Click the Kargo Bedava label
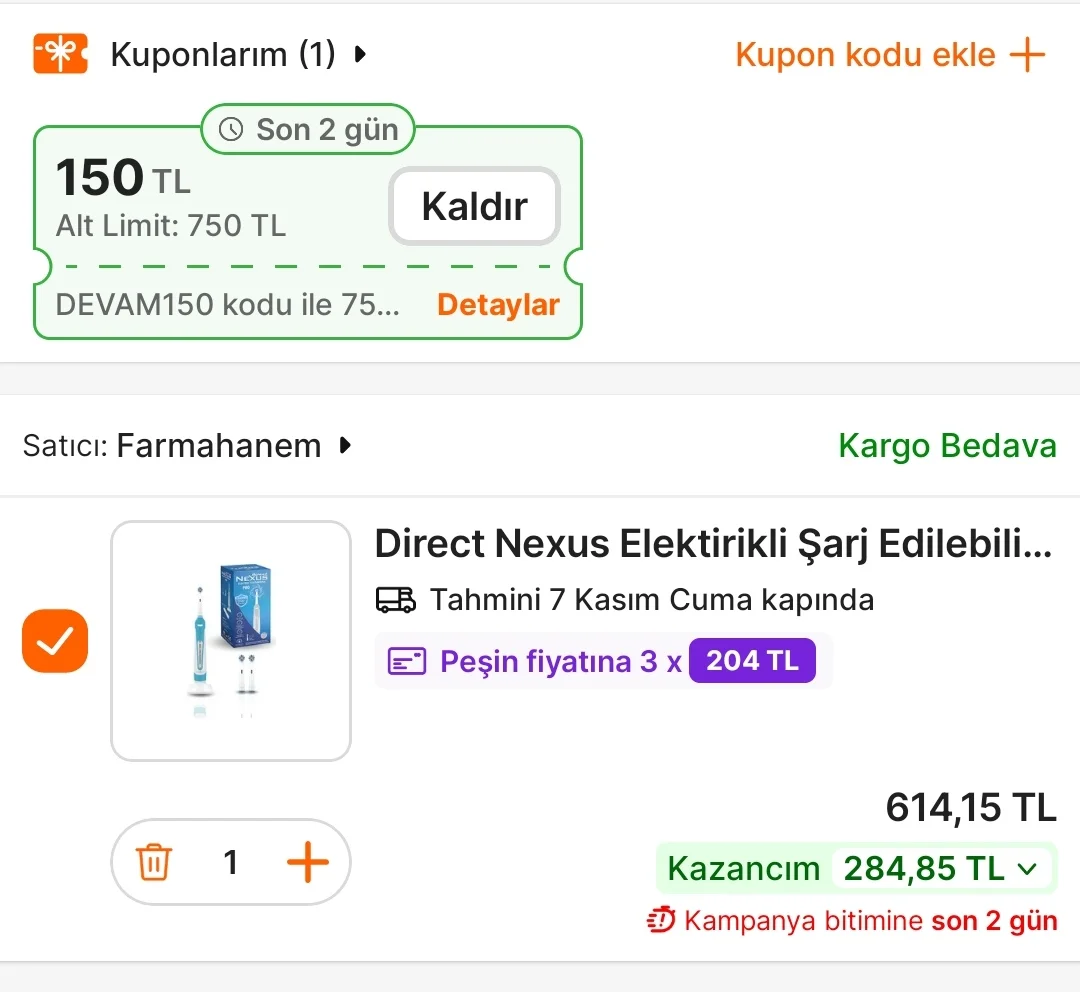1080x992 pixels. point(947,445)
